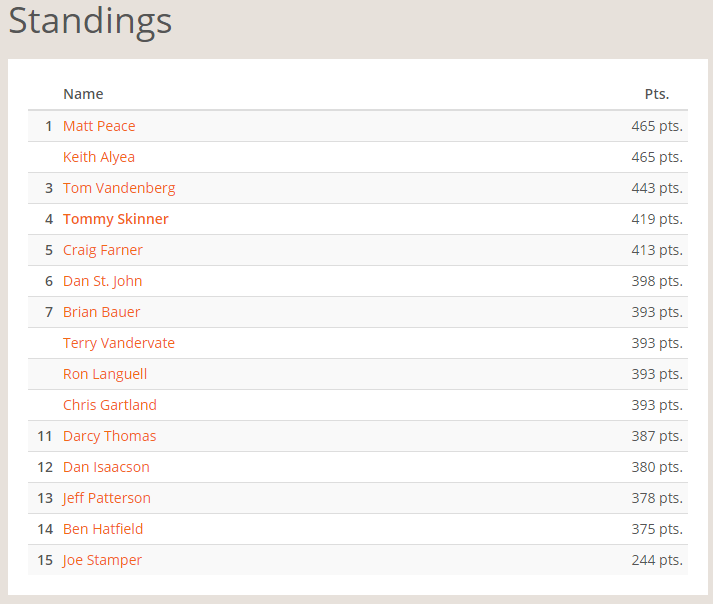Open the Dan St. John link

[x=103, y=281]
